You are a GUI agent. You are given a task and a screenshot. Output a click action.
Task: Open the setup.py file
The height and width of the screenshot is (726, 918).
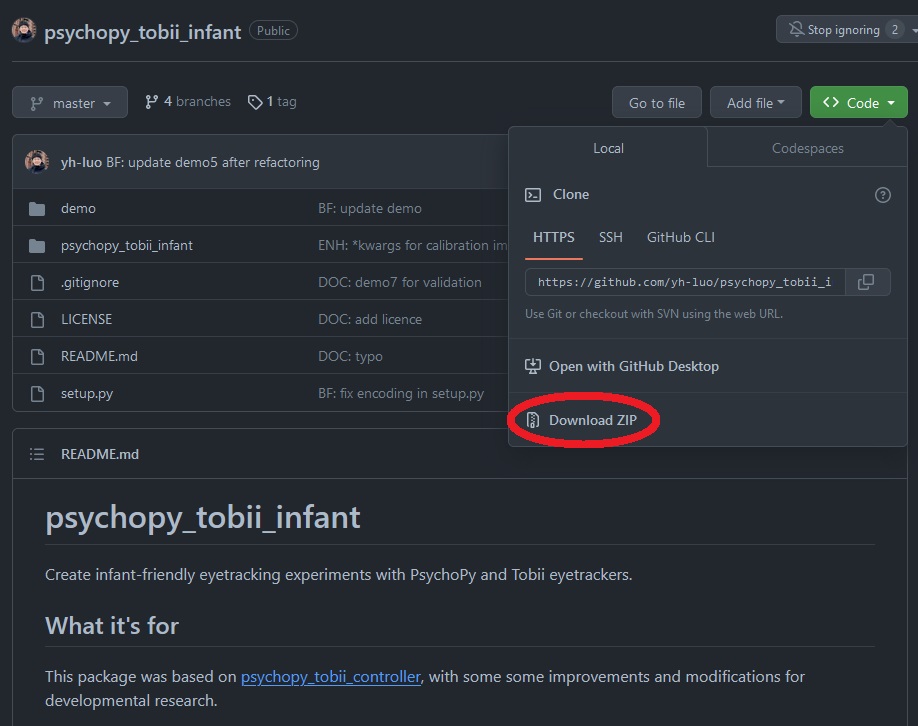point(87,393)
